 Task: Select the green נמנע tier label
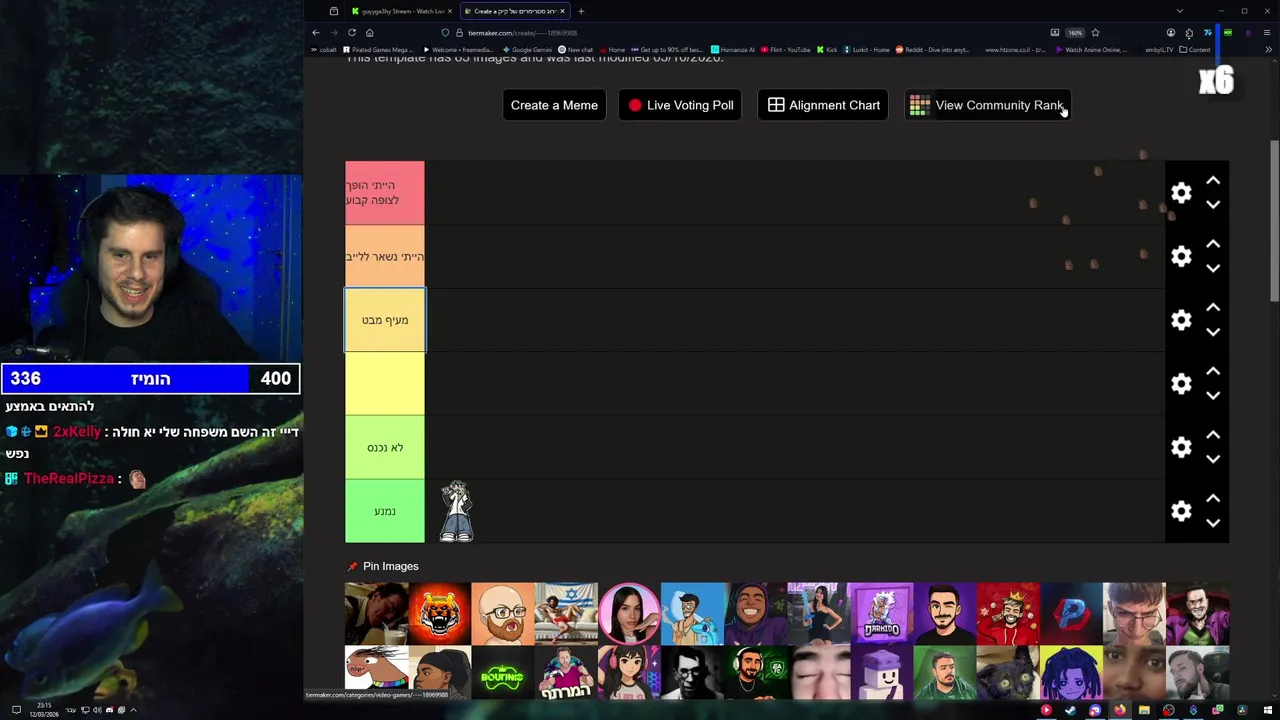[x=385, y=511]
